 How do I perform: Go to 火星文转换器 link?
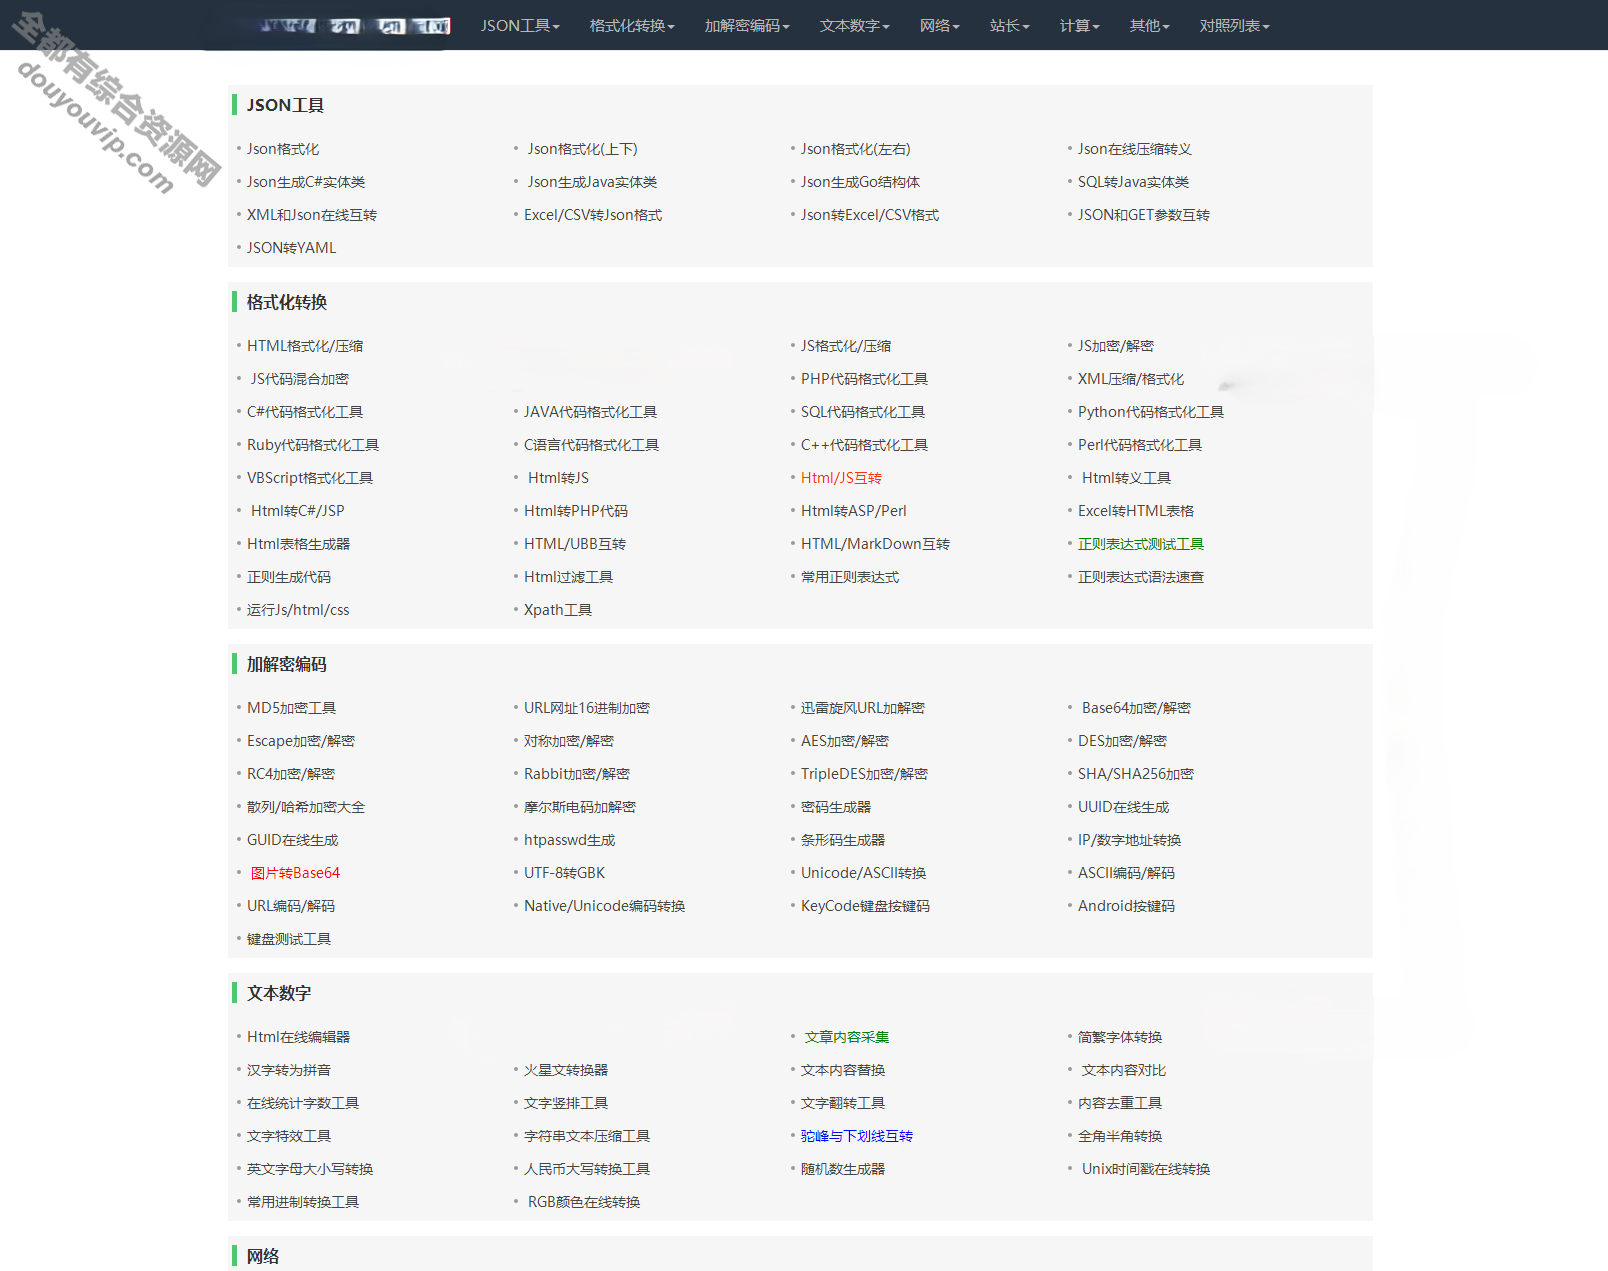[x=566, y=1070]
